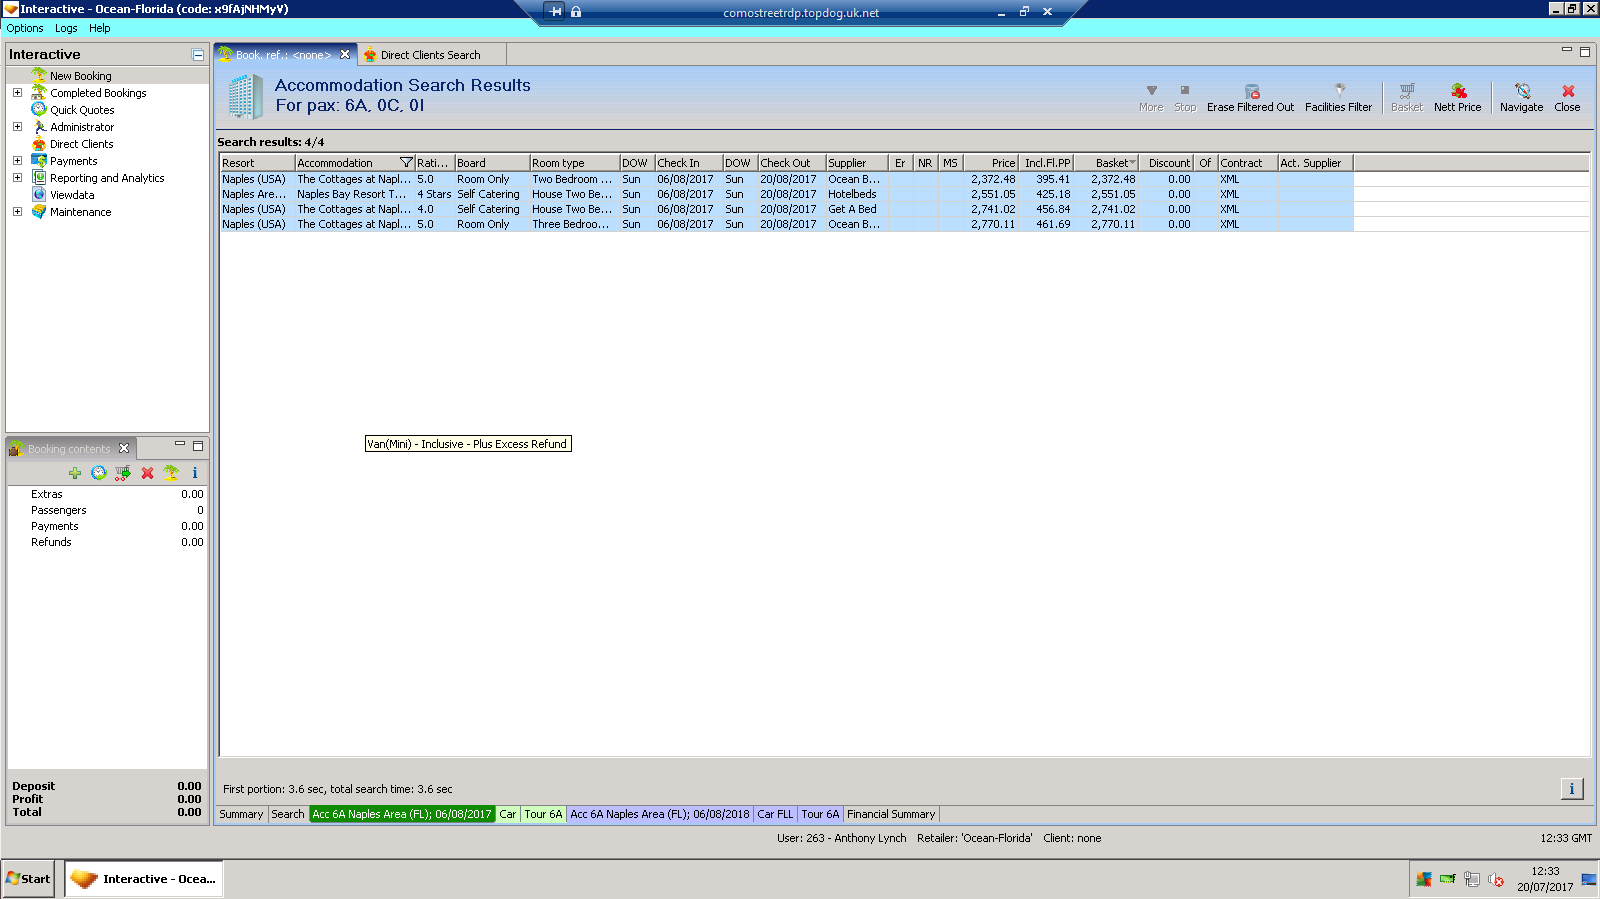Select the Three Bedroom room type row
The width and height of the screenshot is (1600, 899).
click(786, 224)
